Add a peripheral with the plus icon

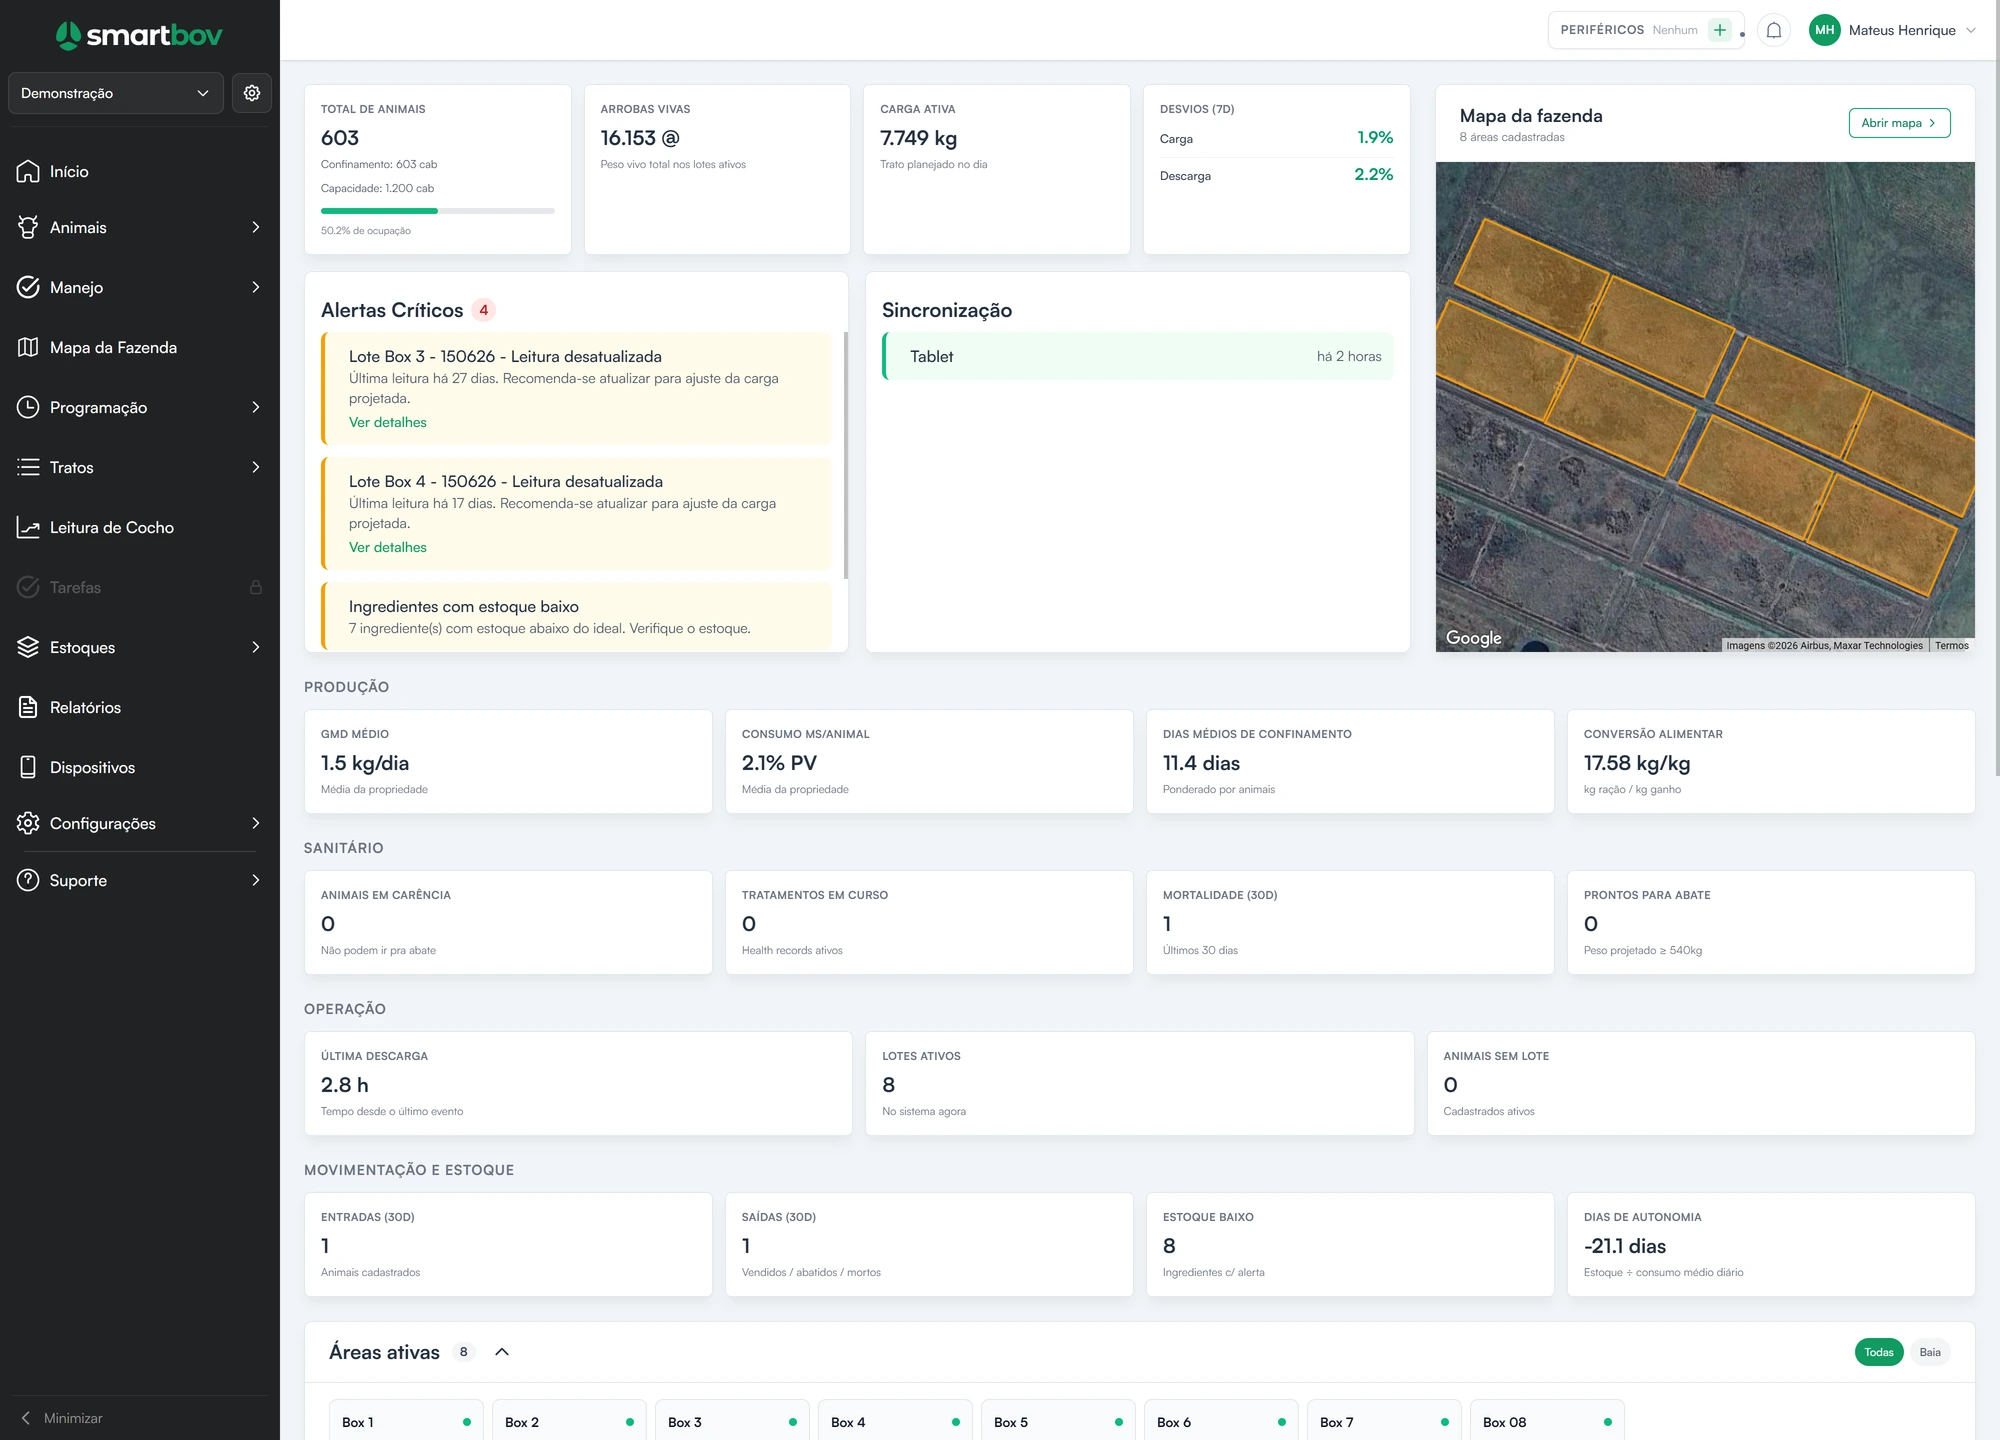point(1720,30)
